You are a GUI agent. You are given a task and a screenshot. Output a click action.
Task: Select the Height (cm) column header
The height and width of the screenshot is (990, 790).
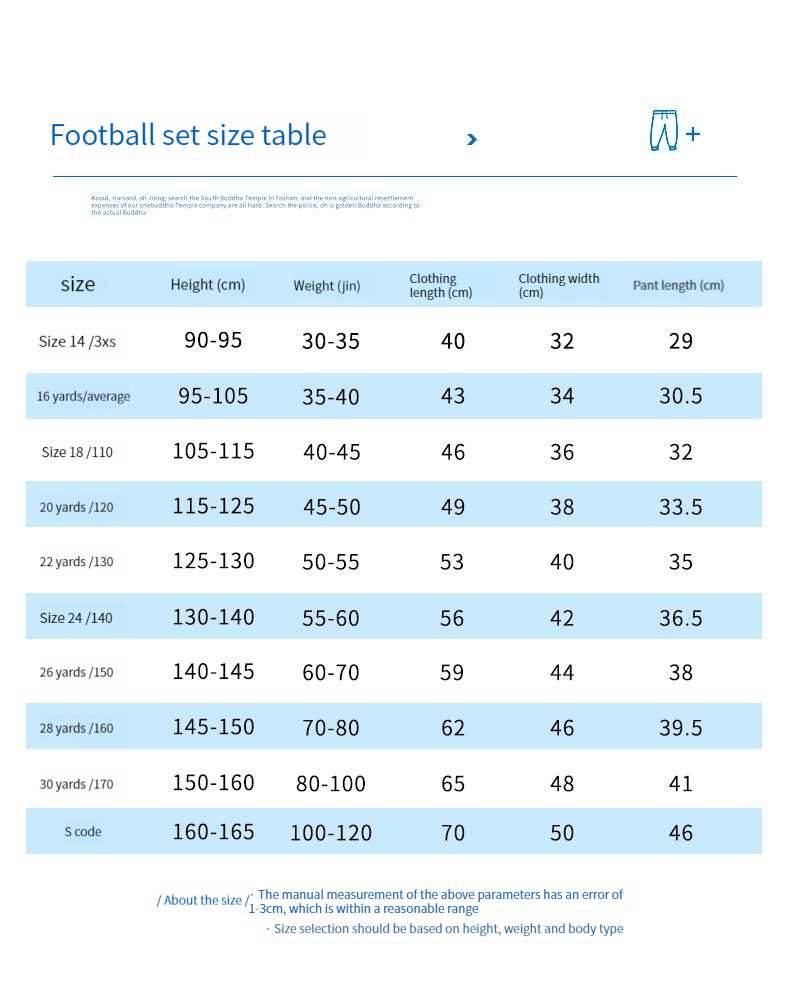click(x=208, y=285)
